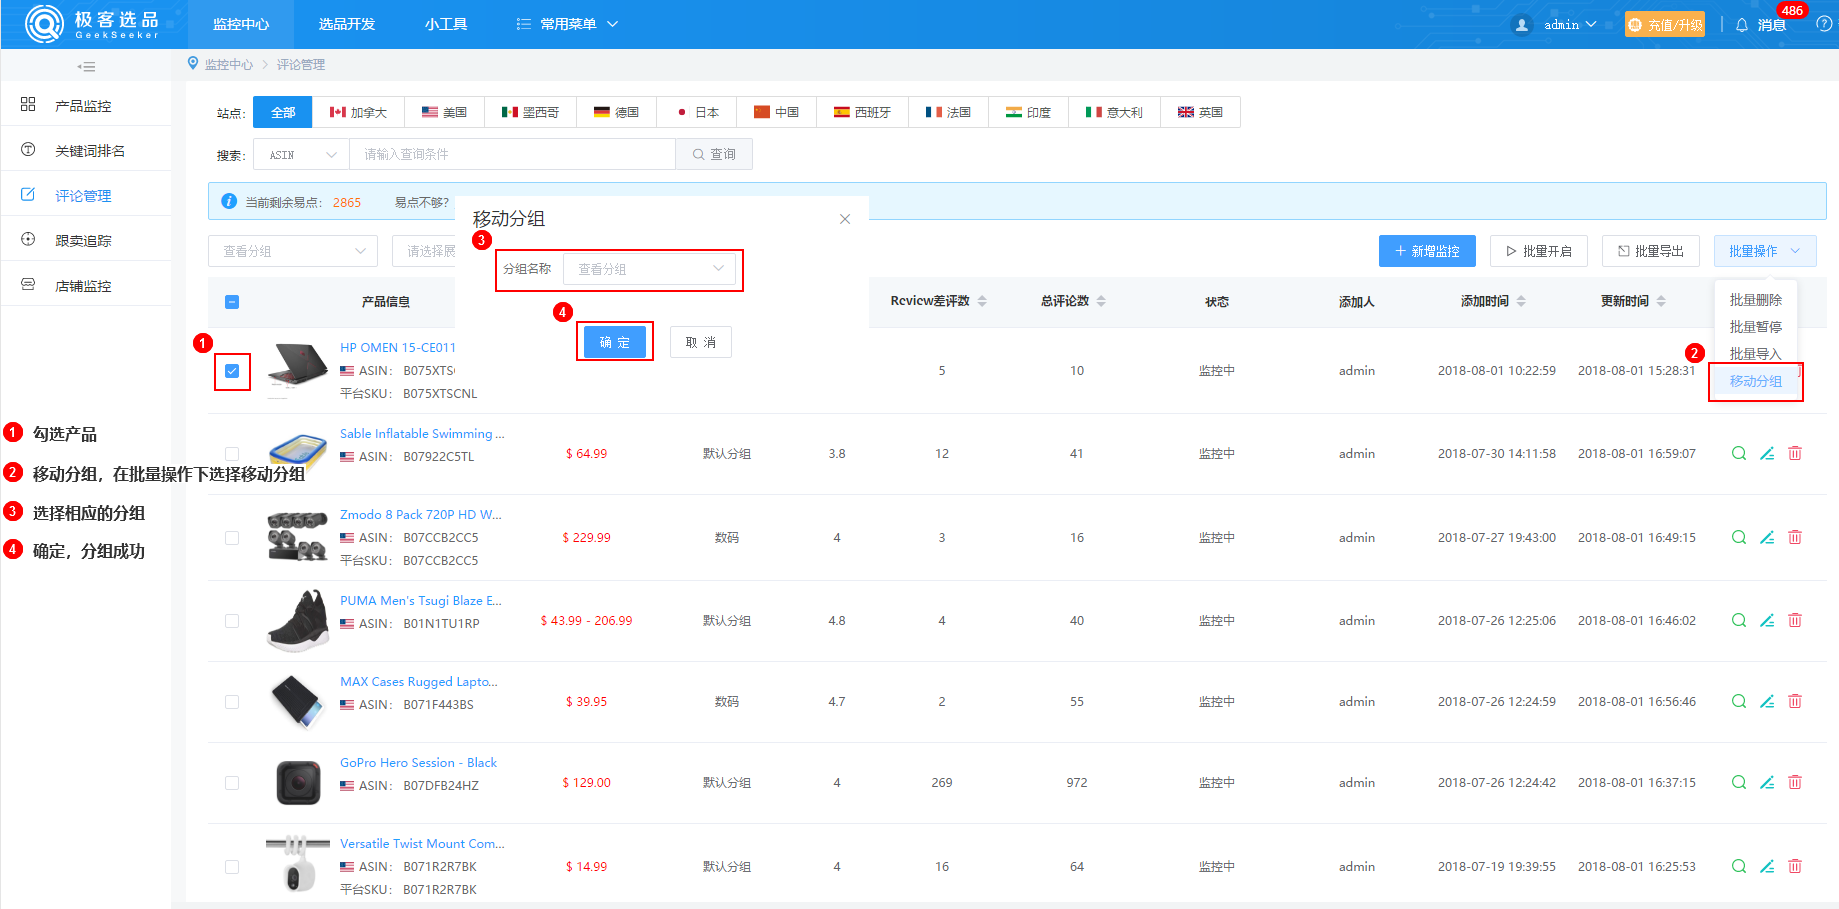Screen dimensions: 1839x909
Task: Delete the GoPro Hero Session row
Action: click(1795, 782)
